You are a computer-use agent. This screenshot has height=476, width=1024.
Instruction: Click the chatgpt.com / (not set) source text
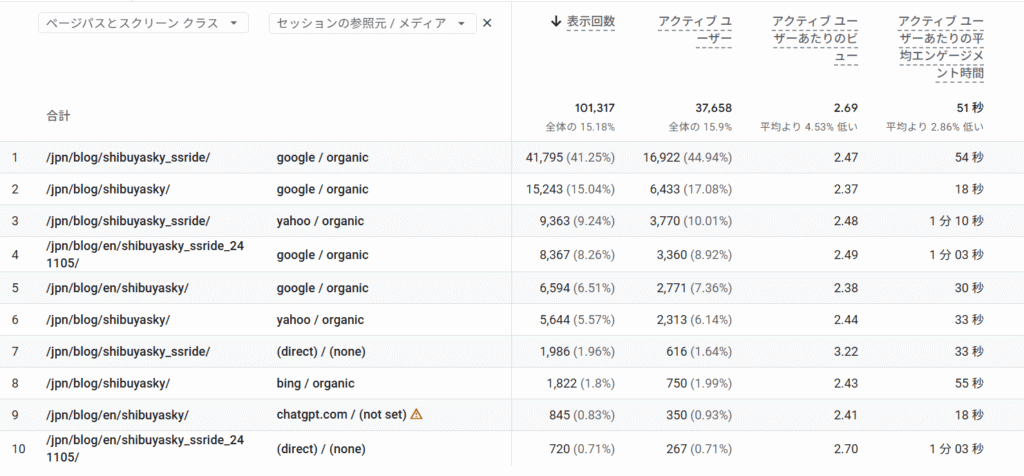pyautogui.click(x=341, y=415)
